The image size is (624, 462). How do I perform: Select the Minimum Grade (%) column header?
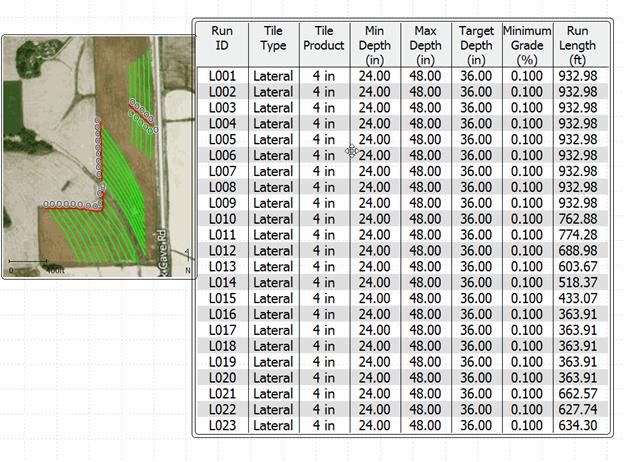(527, 45)
